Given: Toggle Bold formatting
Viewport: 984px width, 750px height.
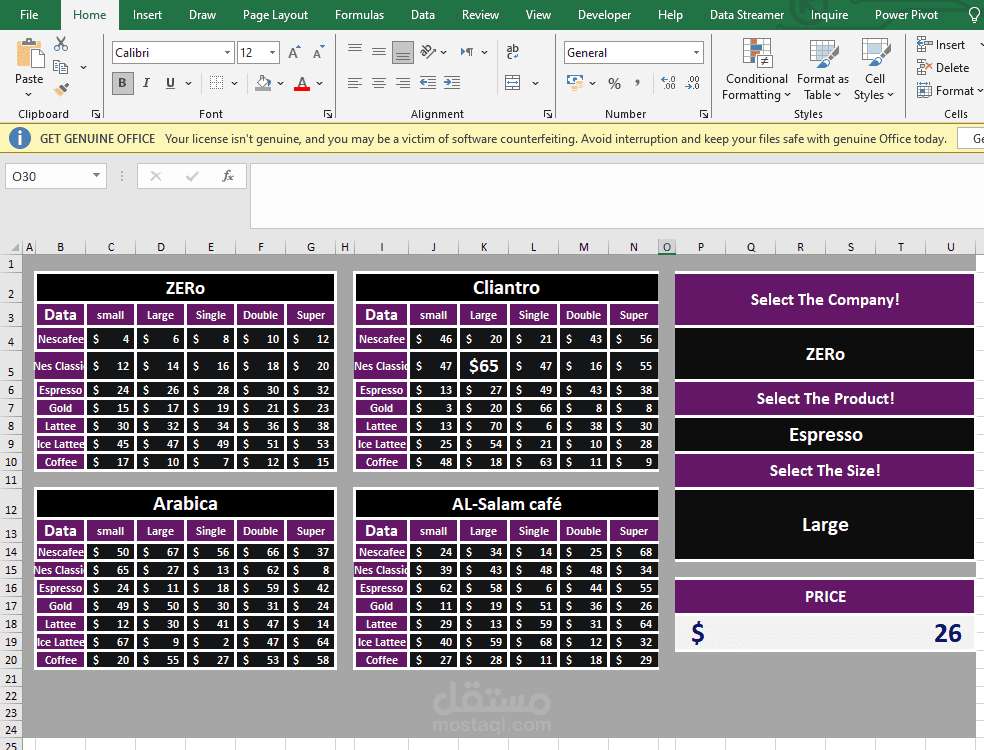Looking at the screenshot, I should 122,83.
